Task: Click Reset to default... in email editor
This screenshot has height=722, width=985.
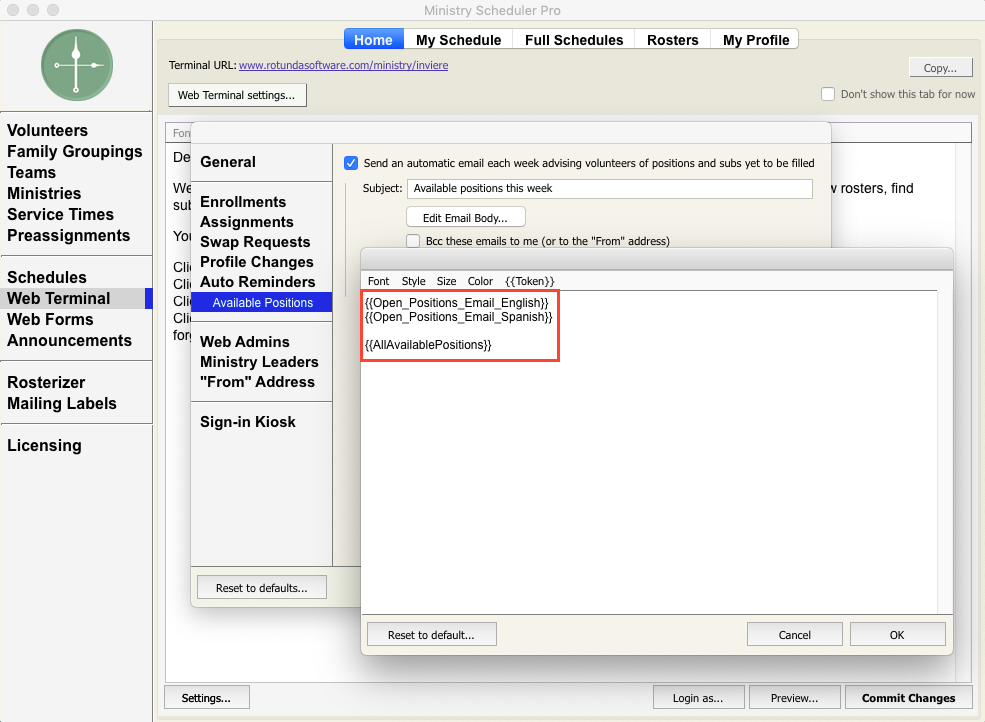Action: point(432,635)
